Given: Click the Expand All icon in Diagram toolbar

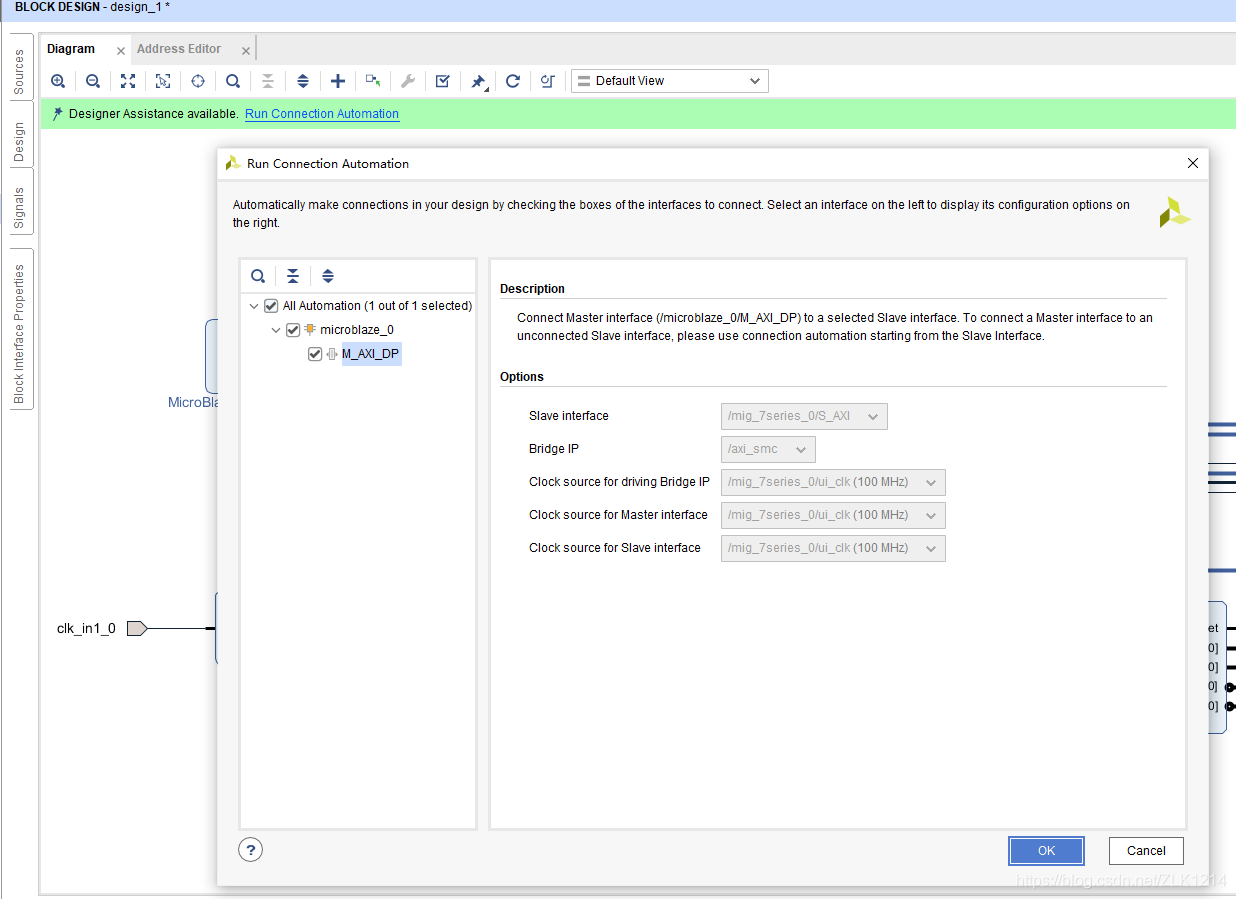Looking at the screenshot, I should [x=303, y=81].
